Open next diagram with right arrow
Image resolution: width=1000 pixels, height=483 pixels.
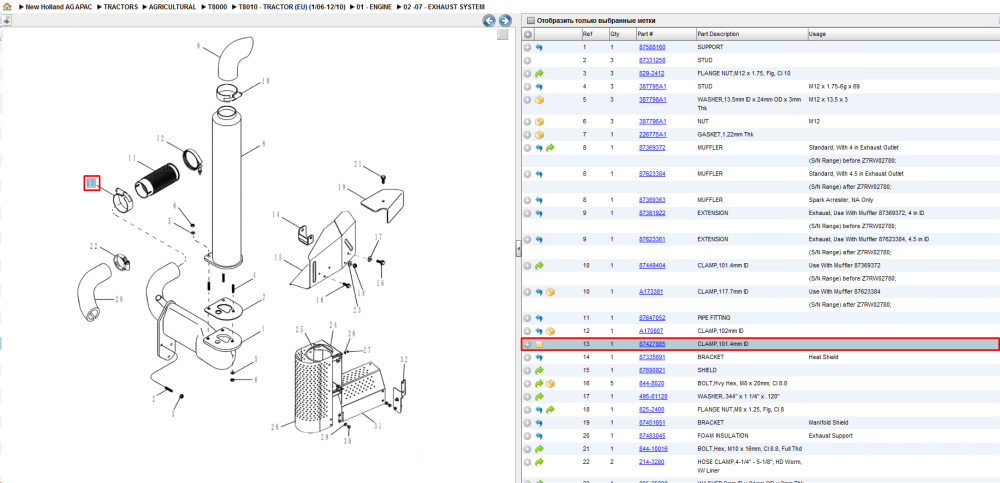504,20
